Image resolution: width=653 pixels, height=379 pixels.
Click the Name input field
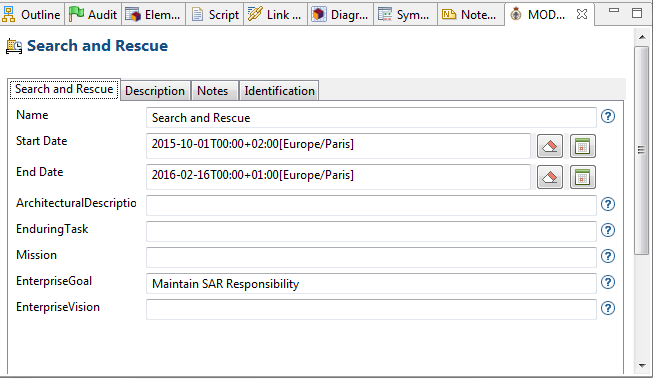(x=371, y=118)
